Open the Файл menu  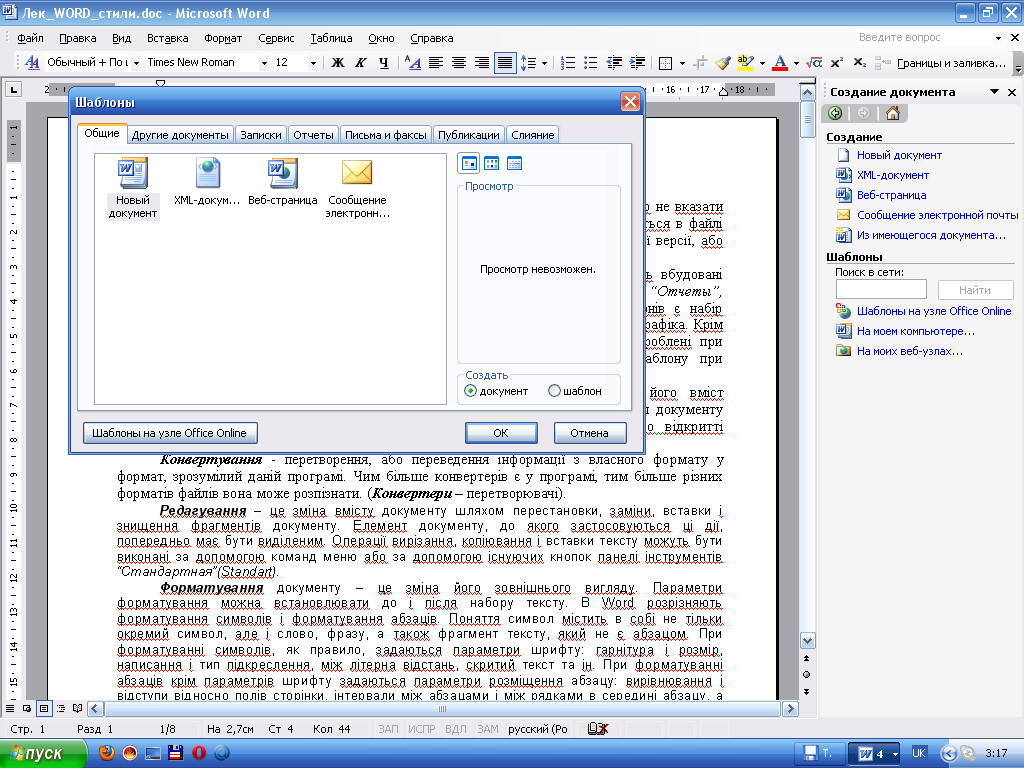pos(30,38)
